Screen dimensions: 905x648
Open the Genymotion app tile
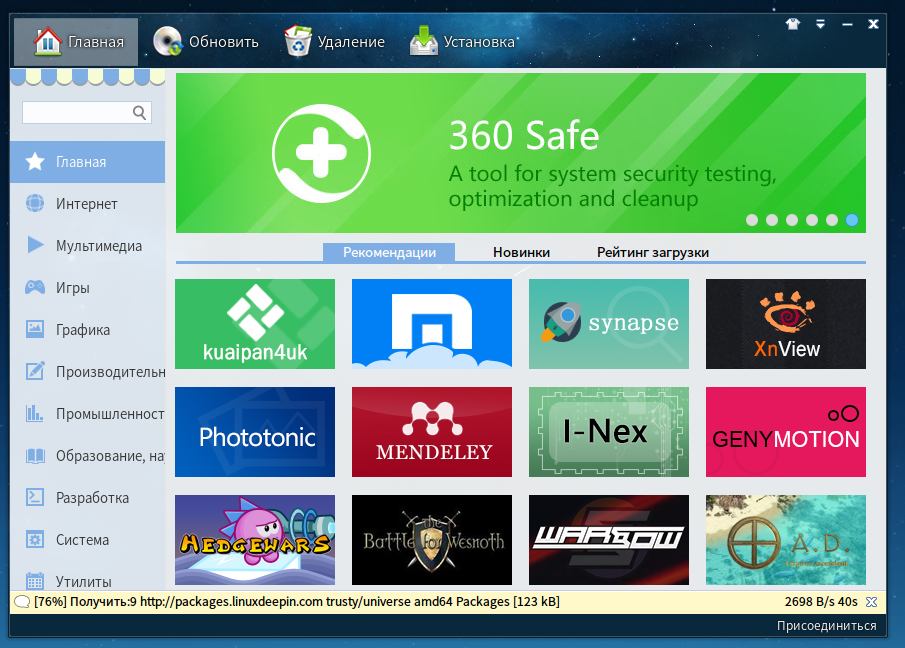786,432
